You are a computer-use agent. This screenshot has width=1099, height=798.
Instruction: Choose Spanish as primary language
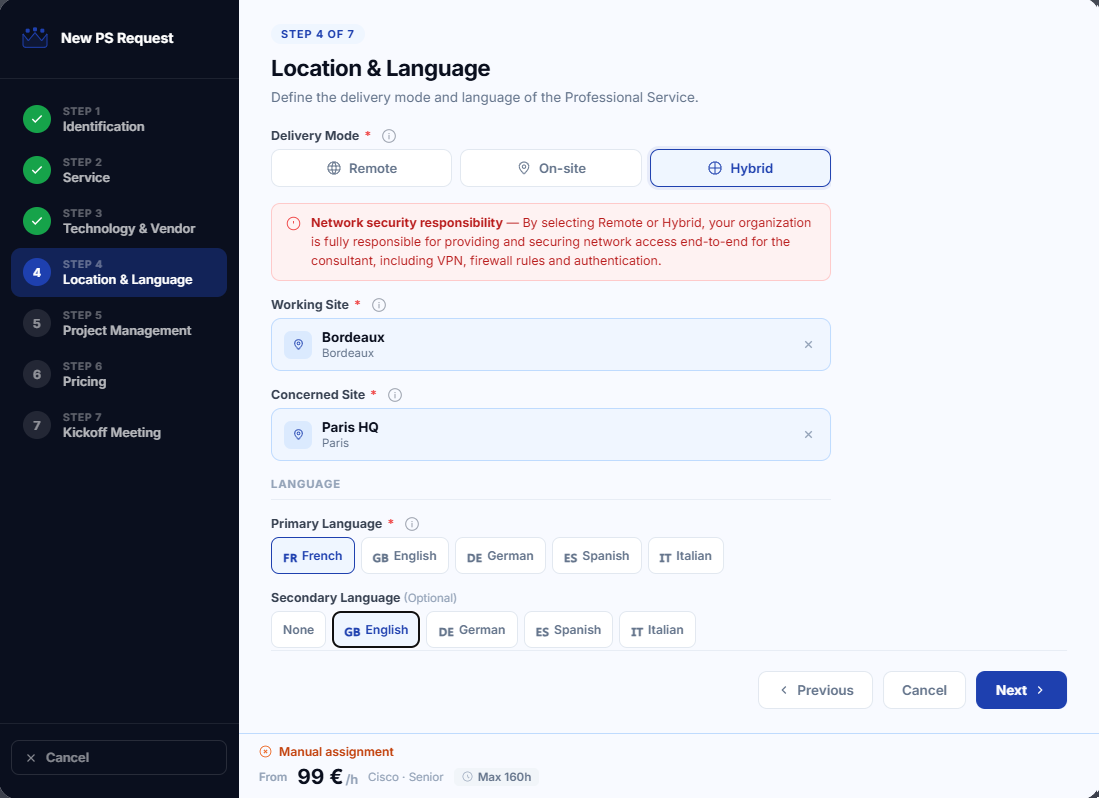596,556
